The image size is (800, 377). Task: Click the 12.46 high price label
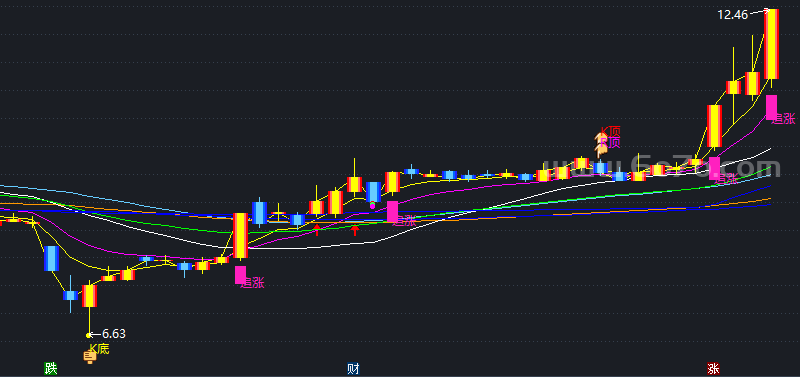[733, 15]
